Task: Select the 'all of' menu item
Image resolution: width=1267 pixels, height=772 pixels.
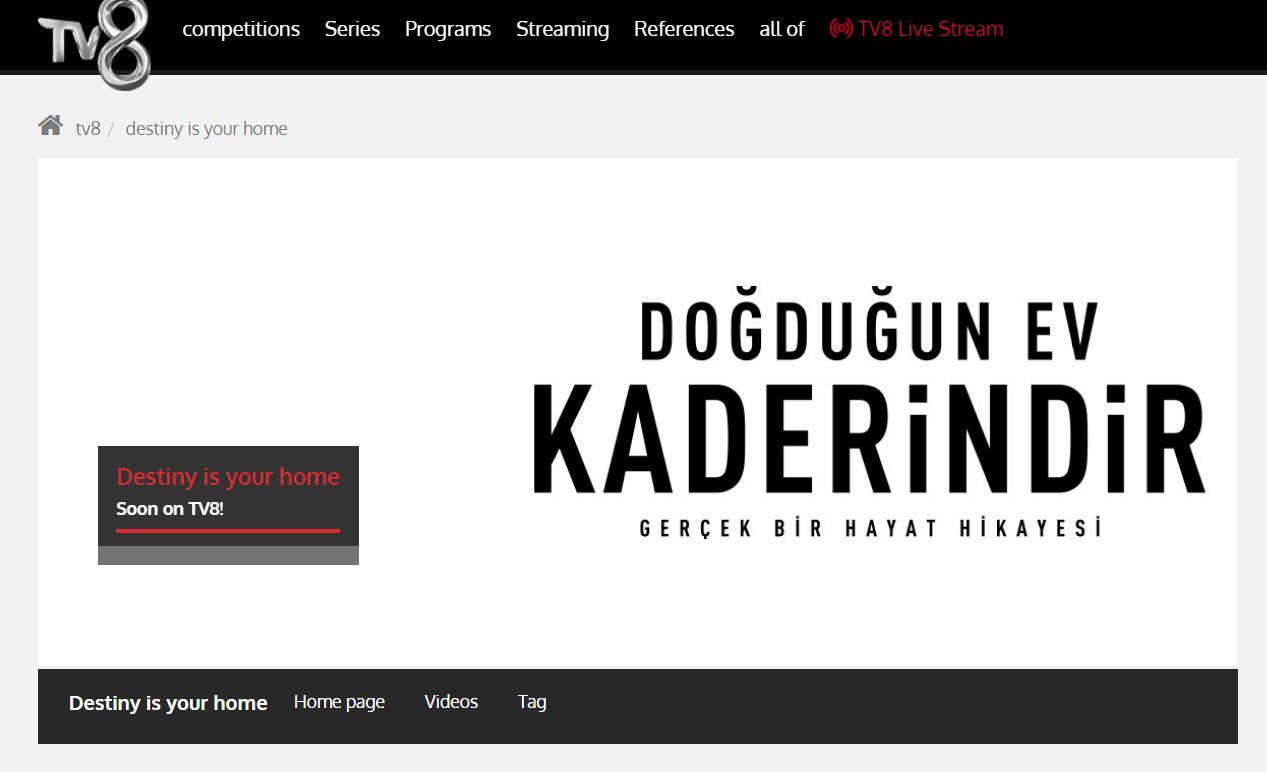Action: pos(781,29)
